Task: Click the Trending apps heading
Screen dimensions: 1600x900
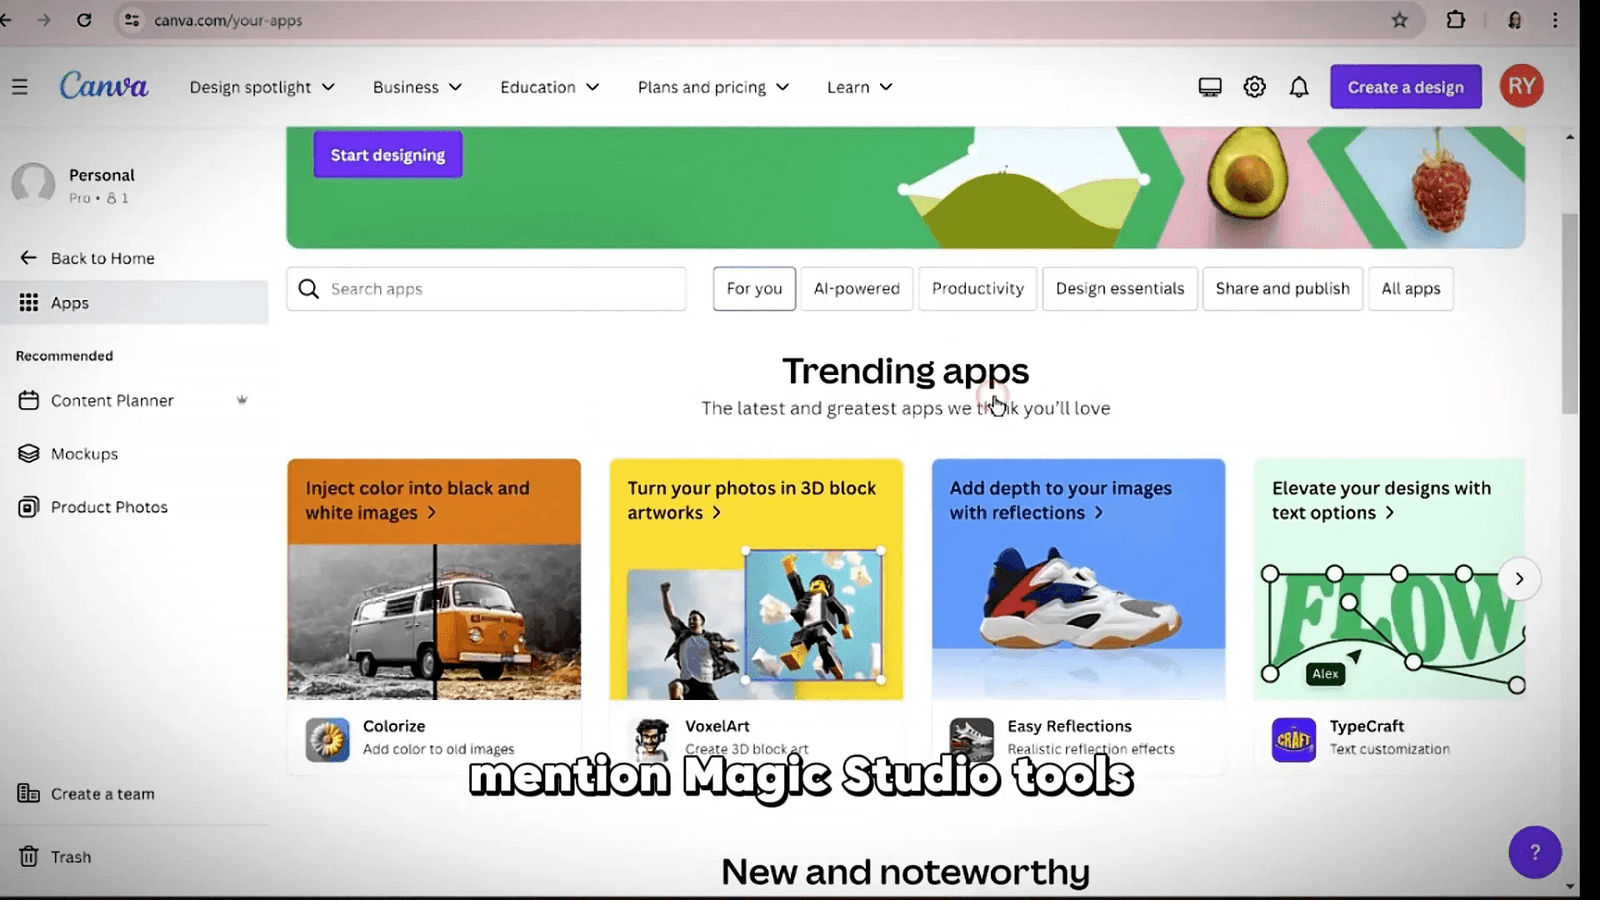Action: pyautogui.click(x=905, y=371)
